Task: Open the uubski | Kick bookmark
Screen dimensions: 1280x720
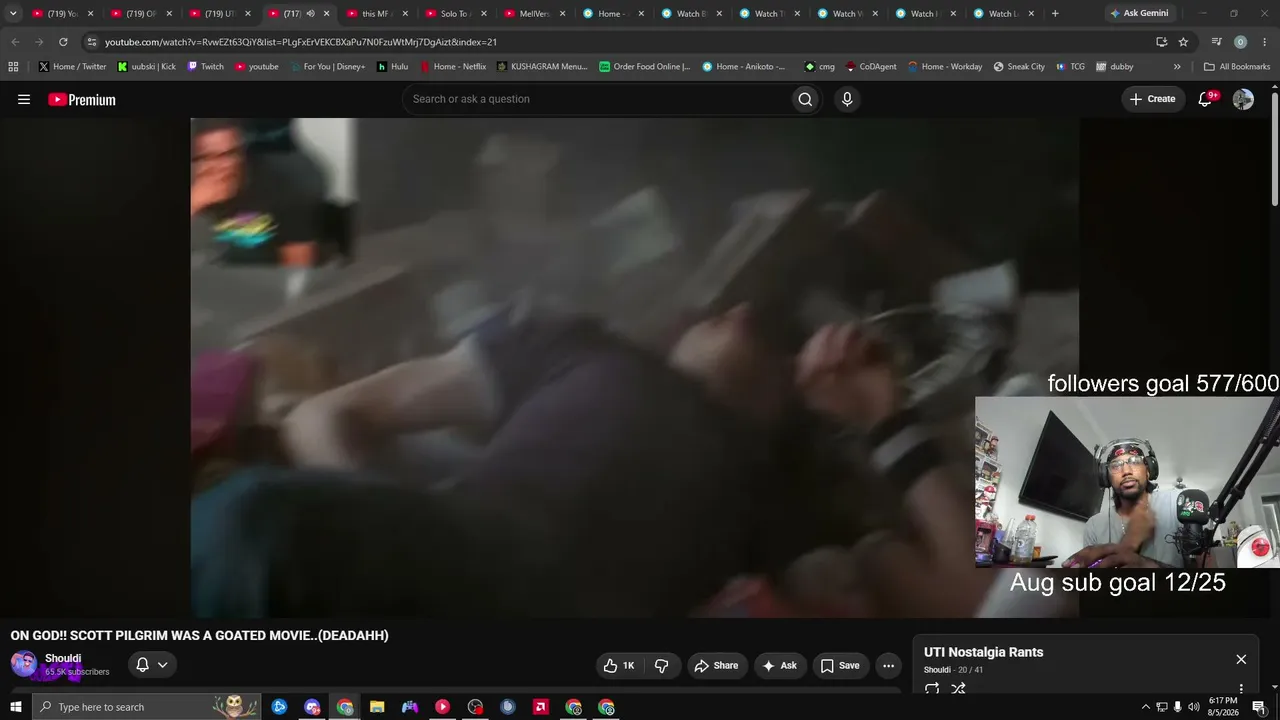Action: pyautogui.click(x=146, y=67)
